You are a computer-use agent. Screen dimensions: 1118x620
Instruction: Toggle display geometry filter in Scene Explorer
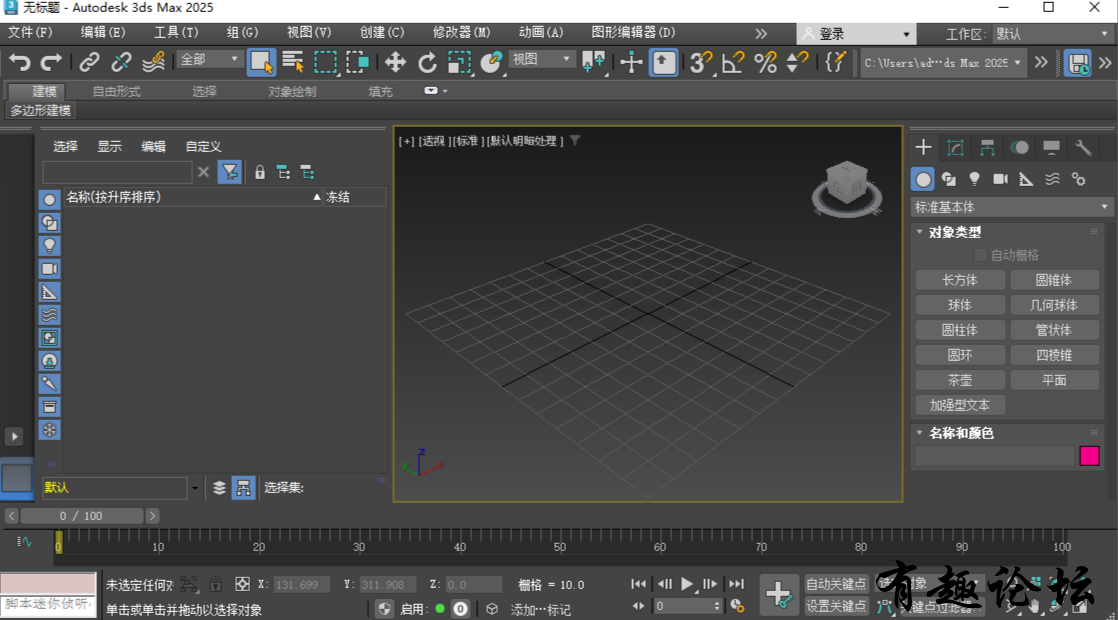click(x=49, y=200)
